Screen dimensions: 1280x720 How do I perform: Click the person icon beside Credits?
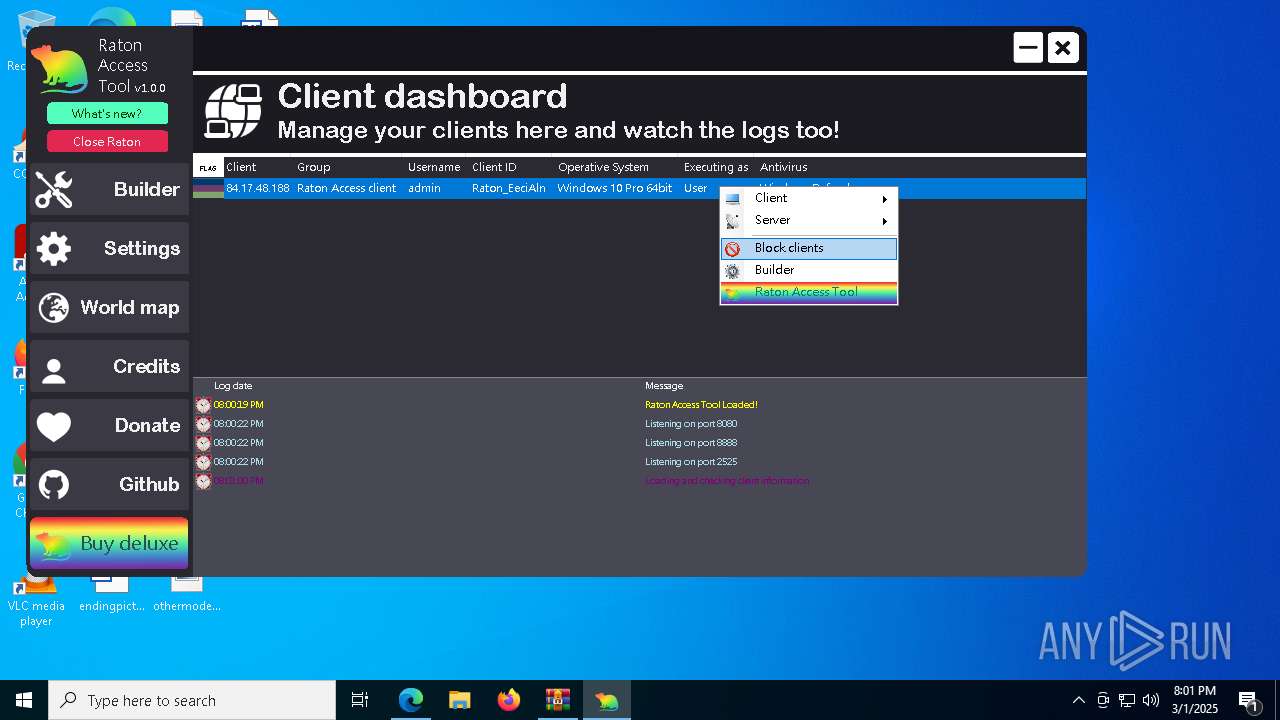click(x=54, y=372)
